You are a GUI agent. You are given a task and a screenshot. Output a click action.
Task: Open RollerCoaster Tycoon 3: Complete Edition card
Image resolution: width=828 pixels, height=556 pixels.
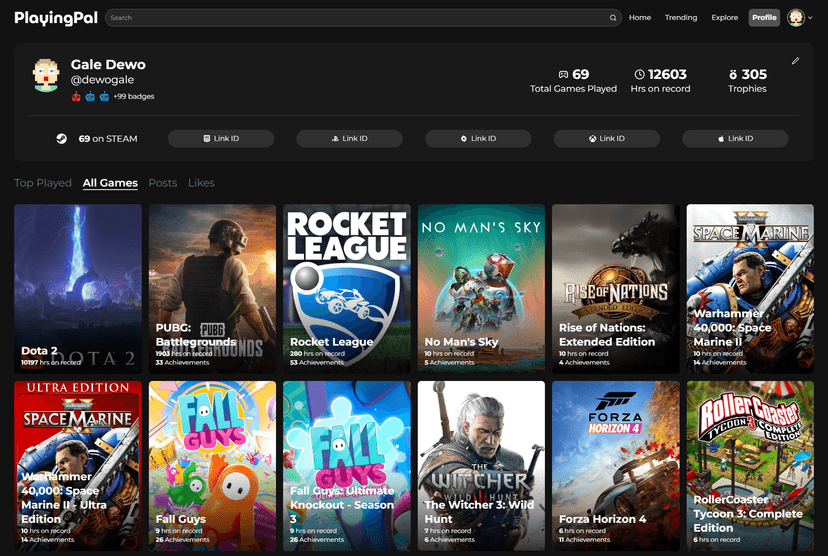(x=750, y=466)
